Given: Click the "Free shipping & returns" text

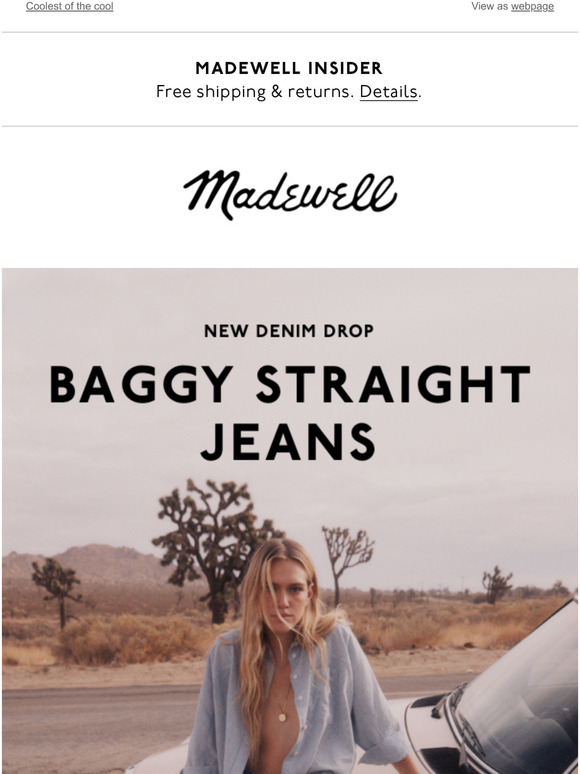Looking at the screenshot, I should click(x=255, y=92).
